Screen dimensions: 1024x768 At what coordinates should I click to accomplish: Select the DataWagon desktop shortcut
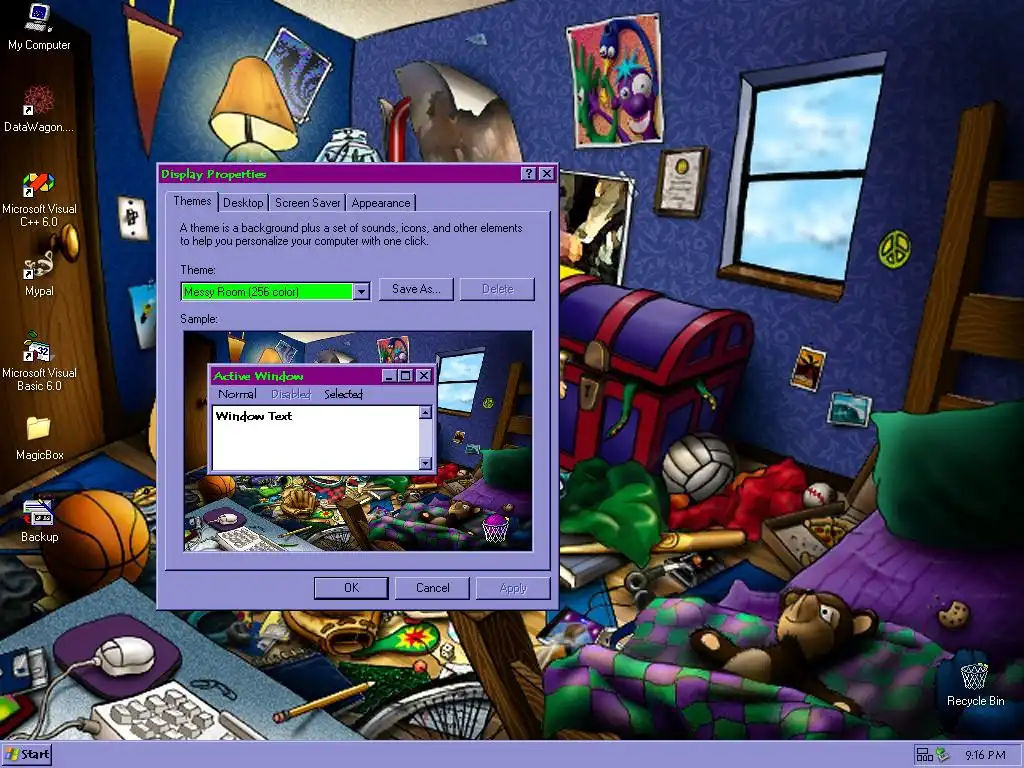coord(39,109)
